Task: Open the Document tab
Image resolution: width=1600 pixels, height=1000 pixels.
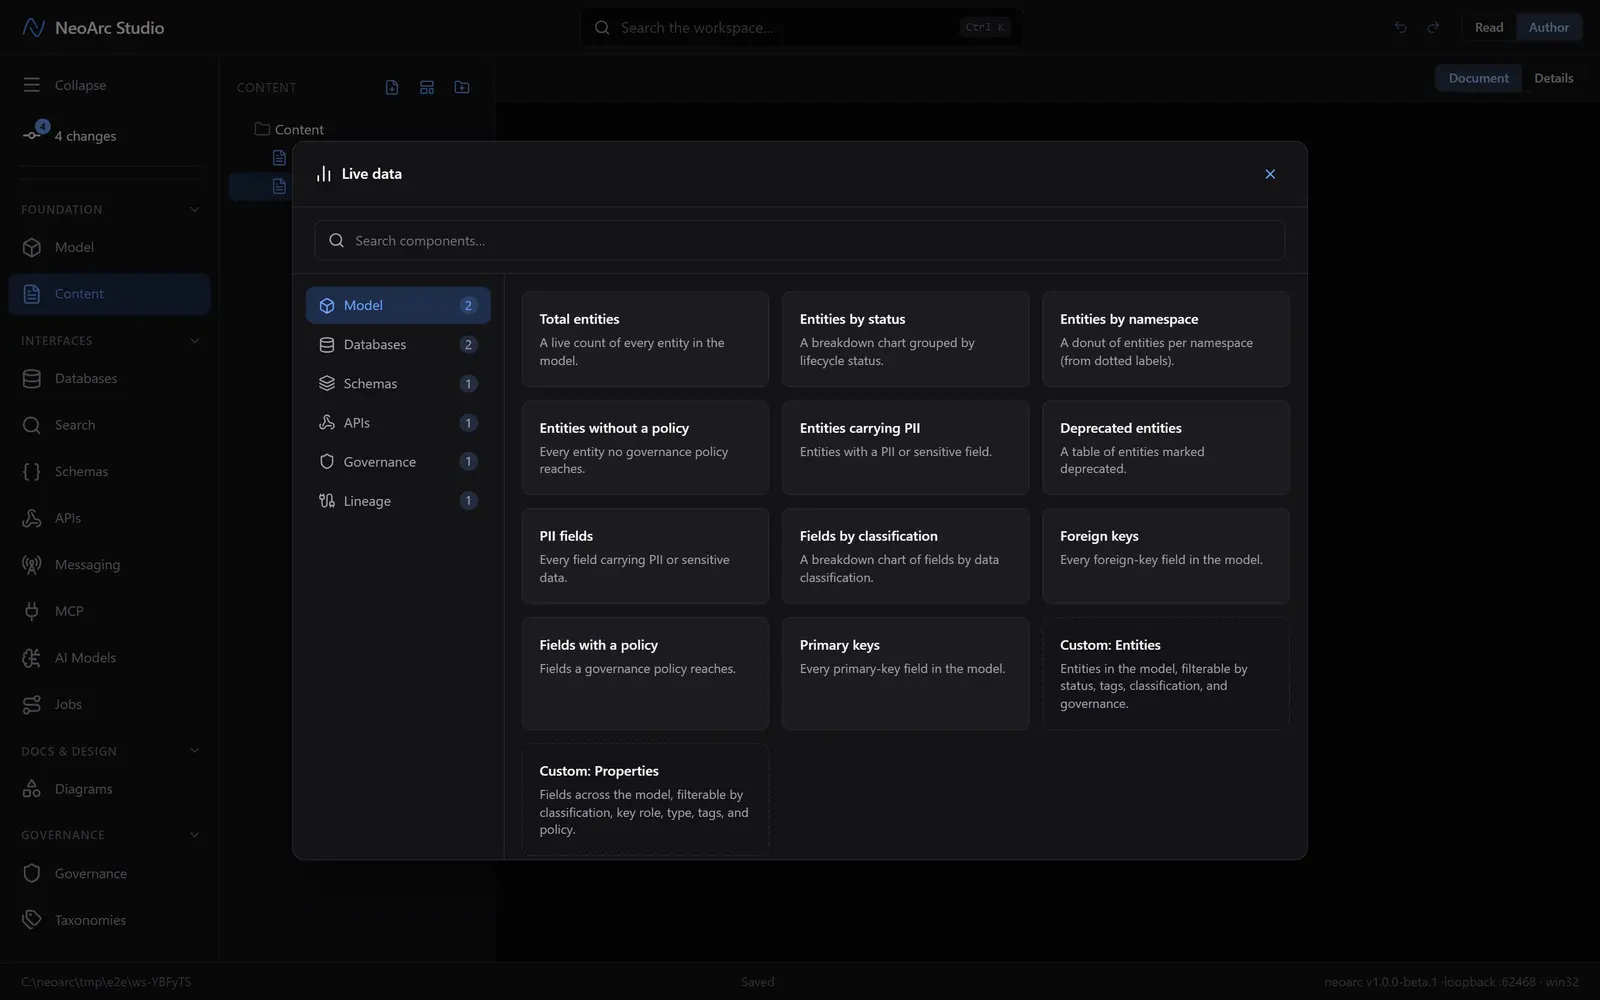Action: click(x=1478, y=78)
